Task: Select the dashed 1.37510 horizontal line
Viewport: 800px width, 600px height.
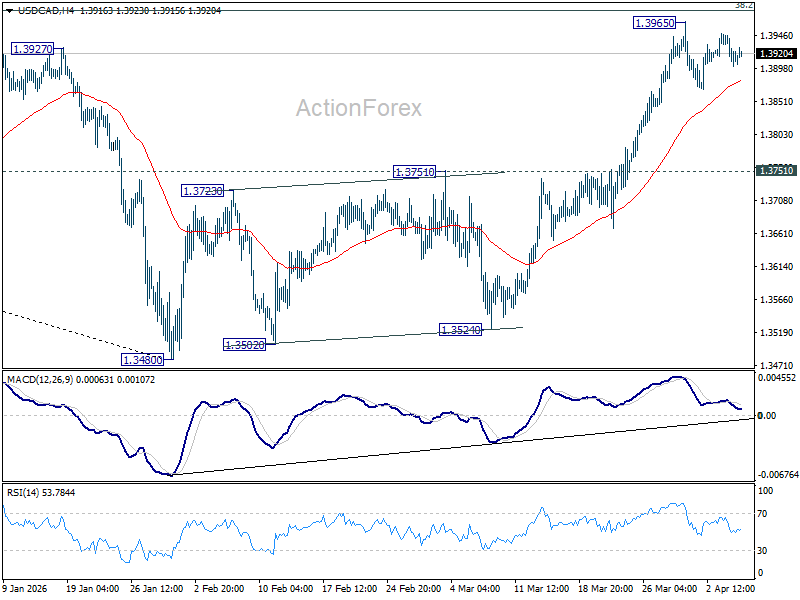Action: (x=378, y=171)
